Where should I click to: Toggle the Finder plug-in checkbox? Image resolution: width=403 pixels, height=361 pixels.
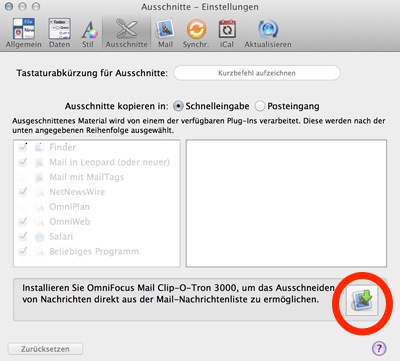pos(23,147)
